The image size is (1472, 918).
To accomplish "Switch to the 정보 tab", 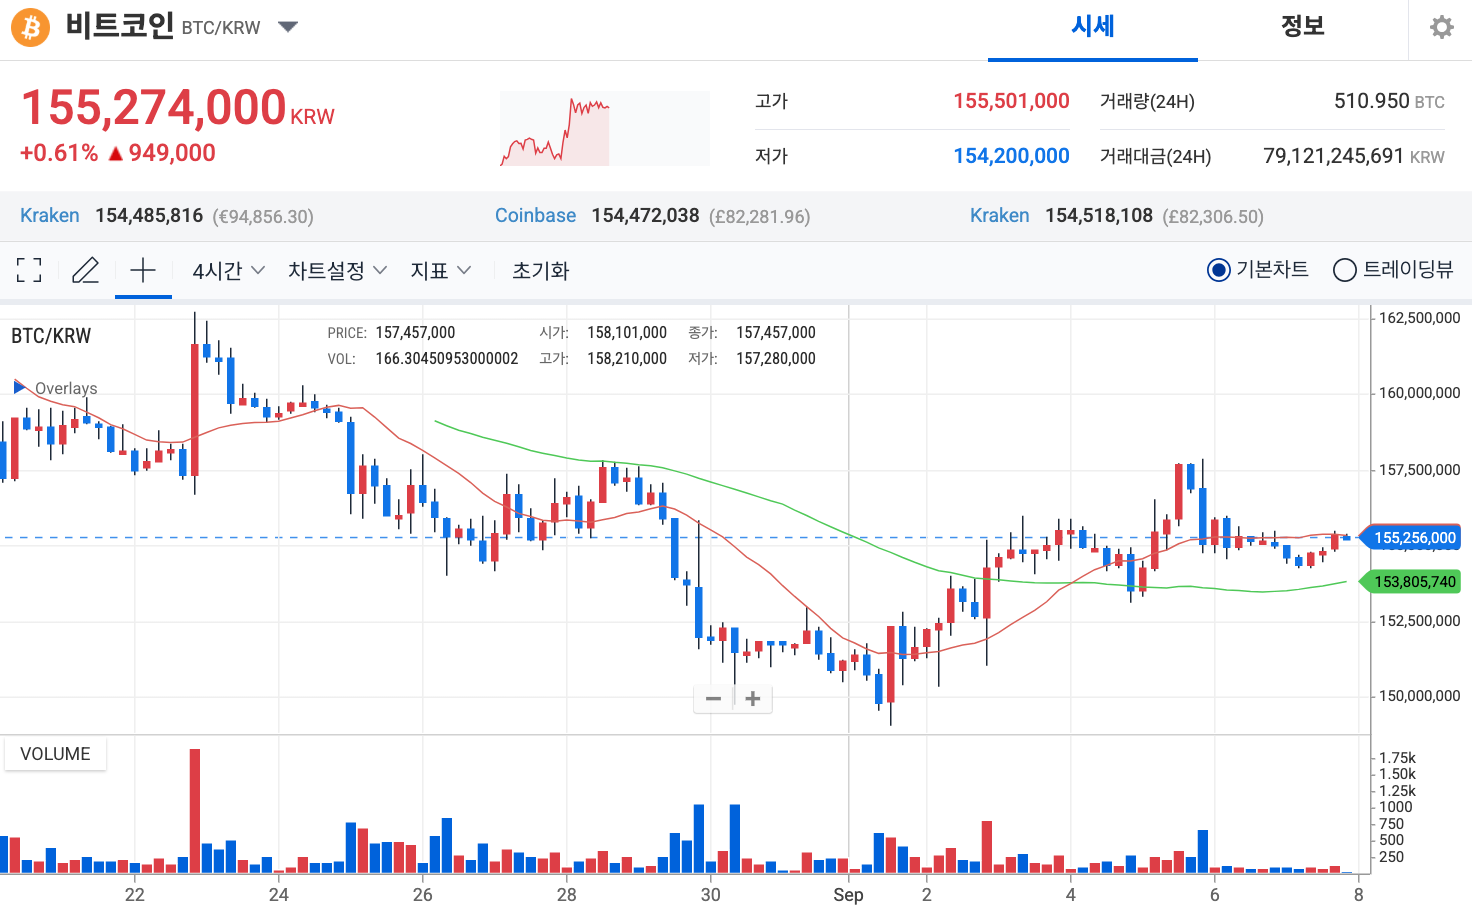I will tap(1302, 27).
